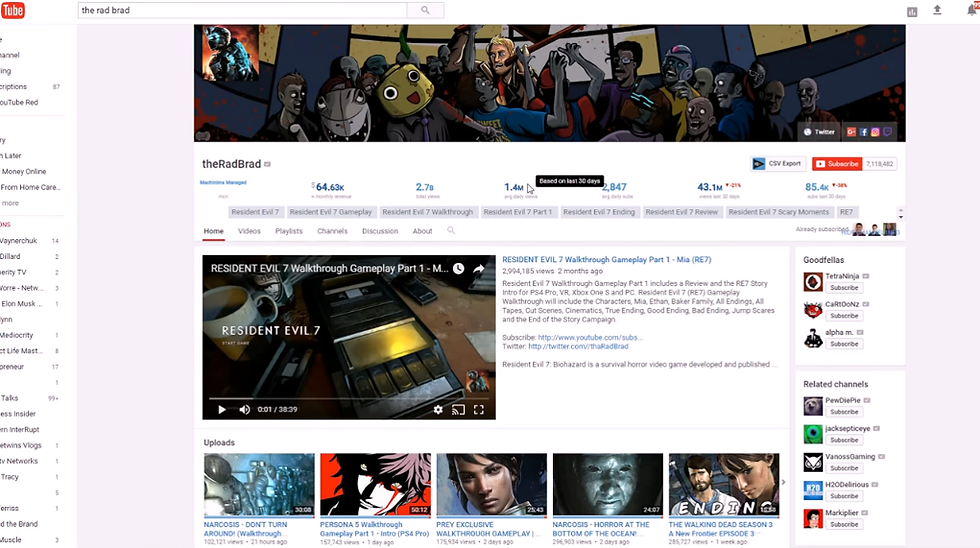Expand the sidebar 'more' link
This screenshot has height=548, width=980.
point(9,203)
